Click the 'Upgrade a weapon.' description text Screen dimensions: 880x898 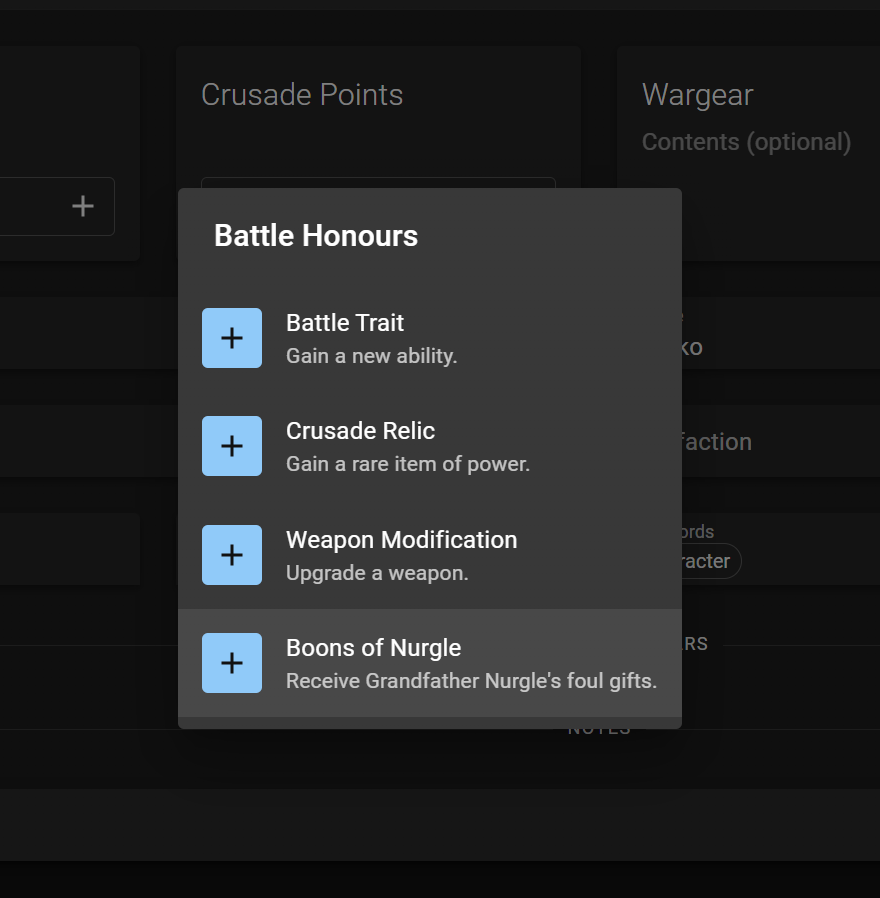(377, 573)
